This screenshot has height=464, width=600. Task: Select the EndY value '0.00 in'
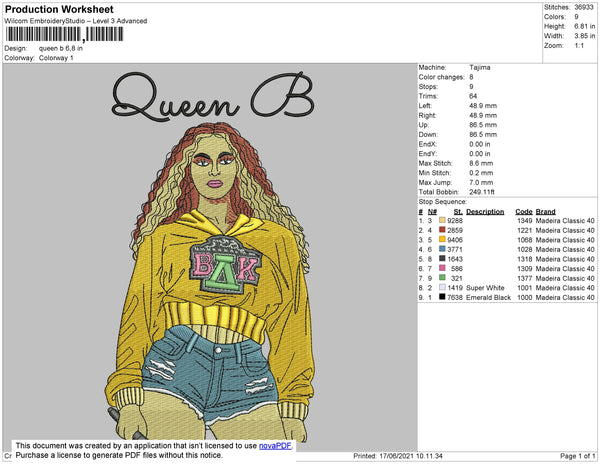pos(480,154)
